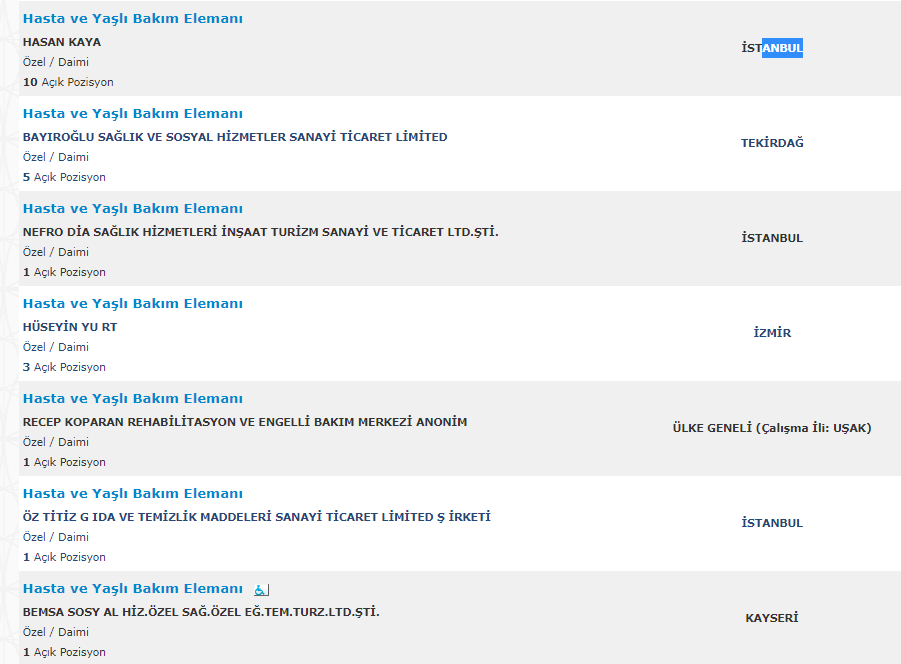901x664 pixels.
Task: Click the RECEP KOPARAN REHABİLİTASYON company name
Action: [x=245, y=422]
